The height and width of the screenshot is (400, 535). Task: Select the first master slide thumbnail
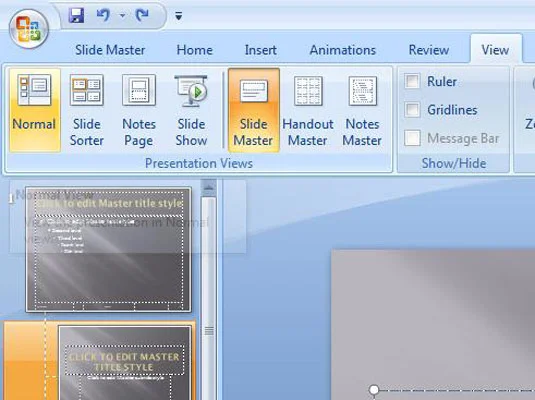pos(109,249)
